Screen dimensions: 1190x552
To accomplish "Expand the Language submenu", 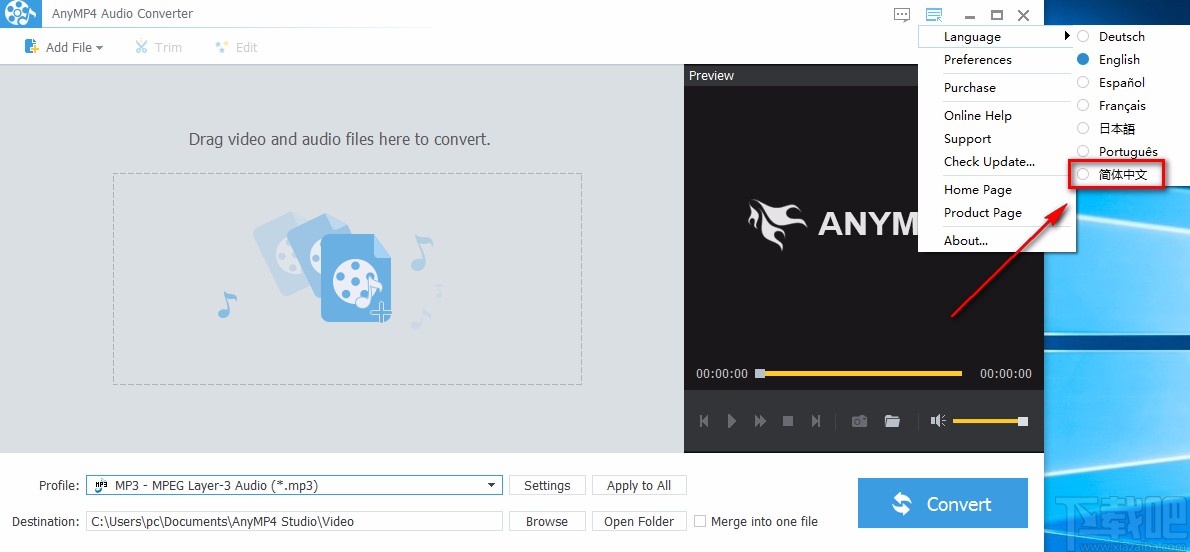I will coord(996,36).
